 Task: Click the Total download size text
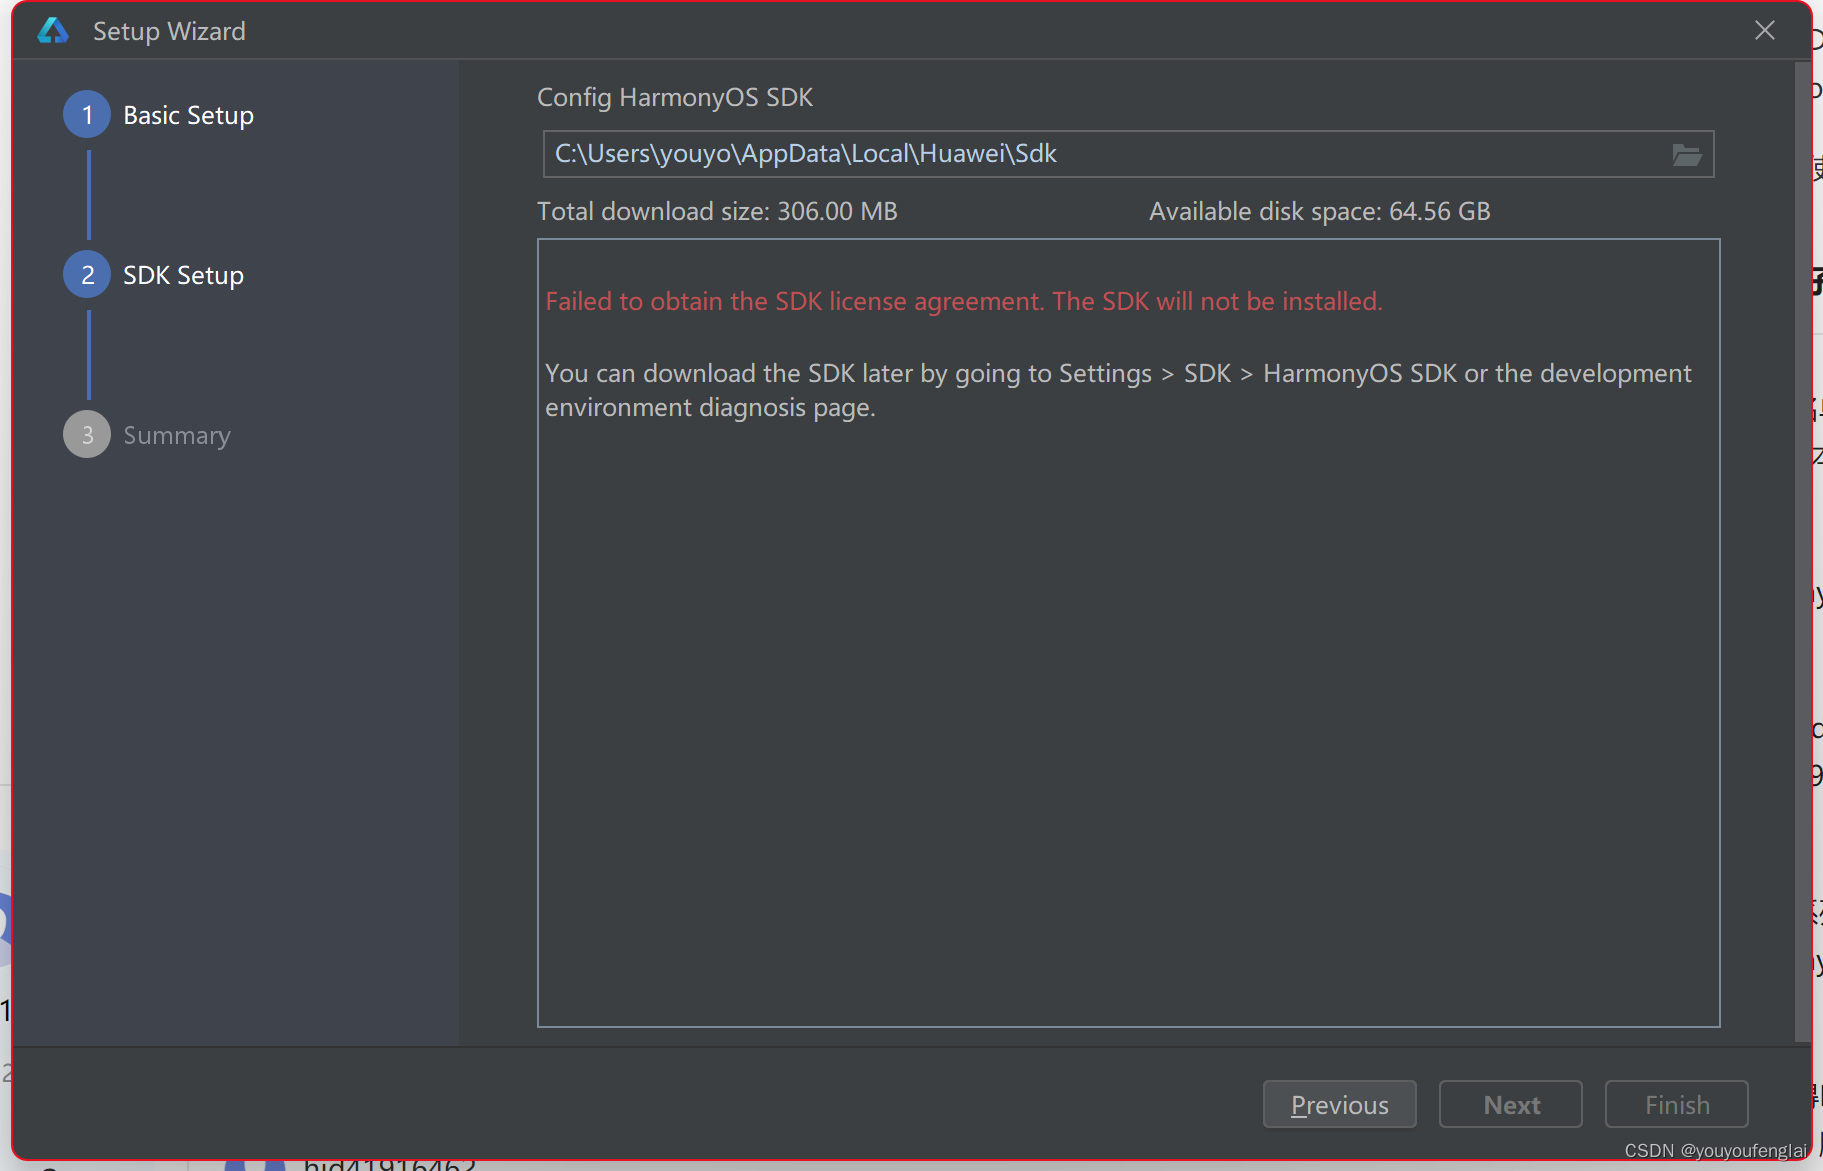pyautogui.click(x=717, y=211)
